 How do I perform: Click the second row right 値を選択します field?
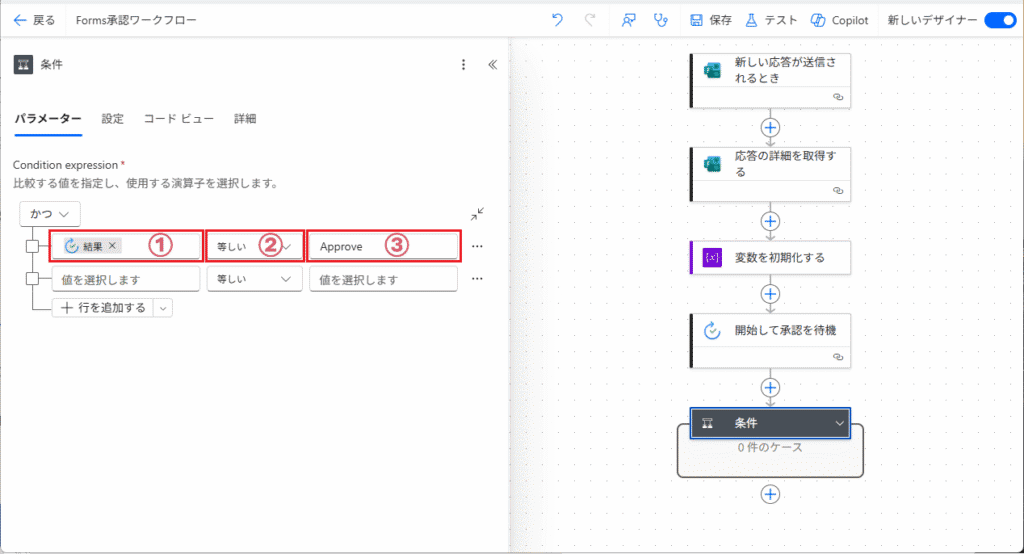pyautogui.click(x=383, y=280)
